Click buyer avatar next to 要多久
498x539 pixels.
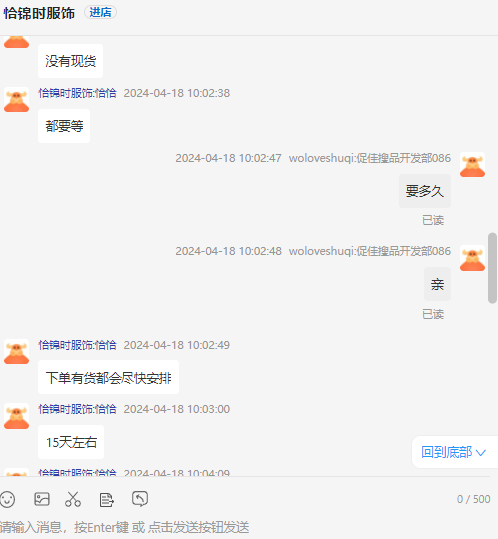tap(473, 165)
